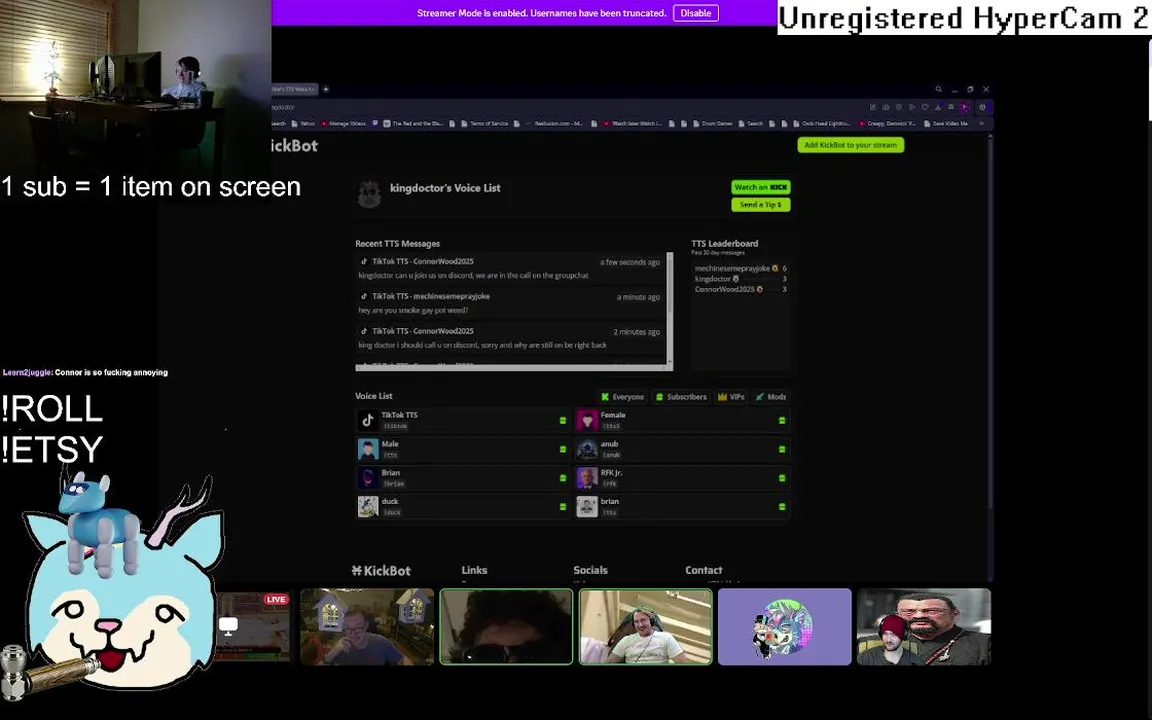Screen dimensions: 1152x720
Task: Click the KickBot header logo
Action: 294,145
